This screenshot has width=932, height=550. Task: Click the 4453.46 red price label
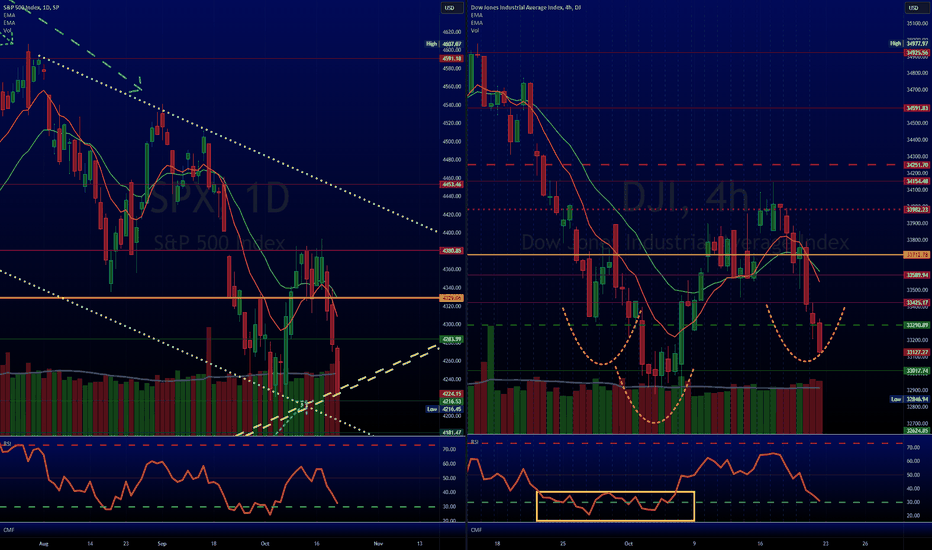(451, 184)
